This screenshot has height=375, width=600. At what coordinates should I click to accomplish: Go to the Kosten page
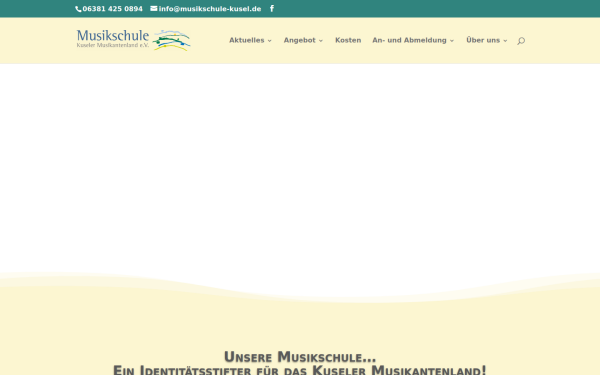click(x=348, y=40)
